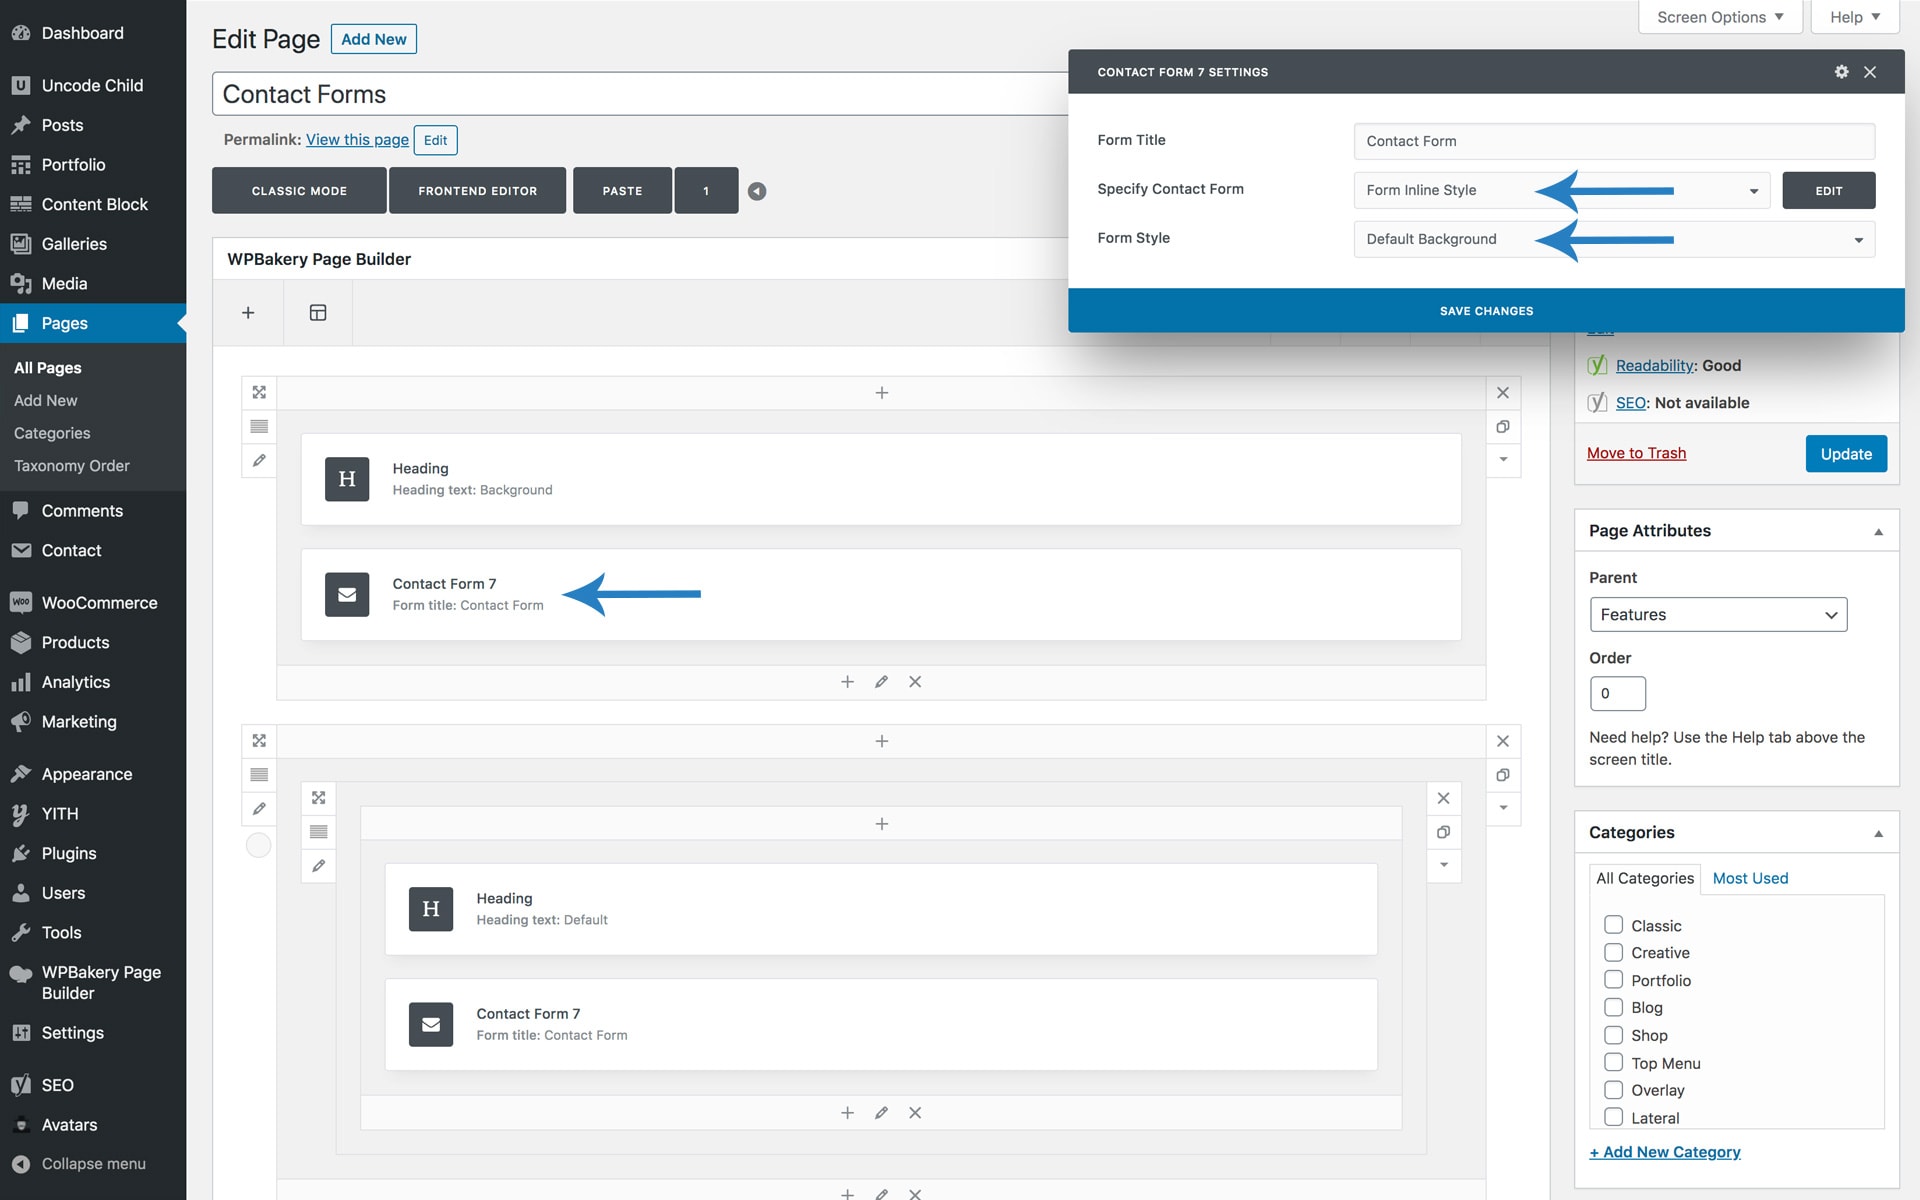Click the settings gear in Contact Form 7 panel

click(1841, 72)
